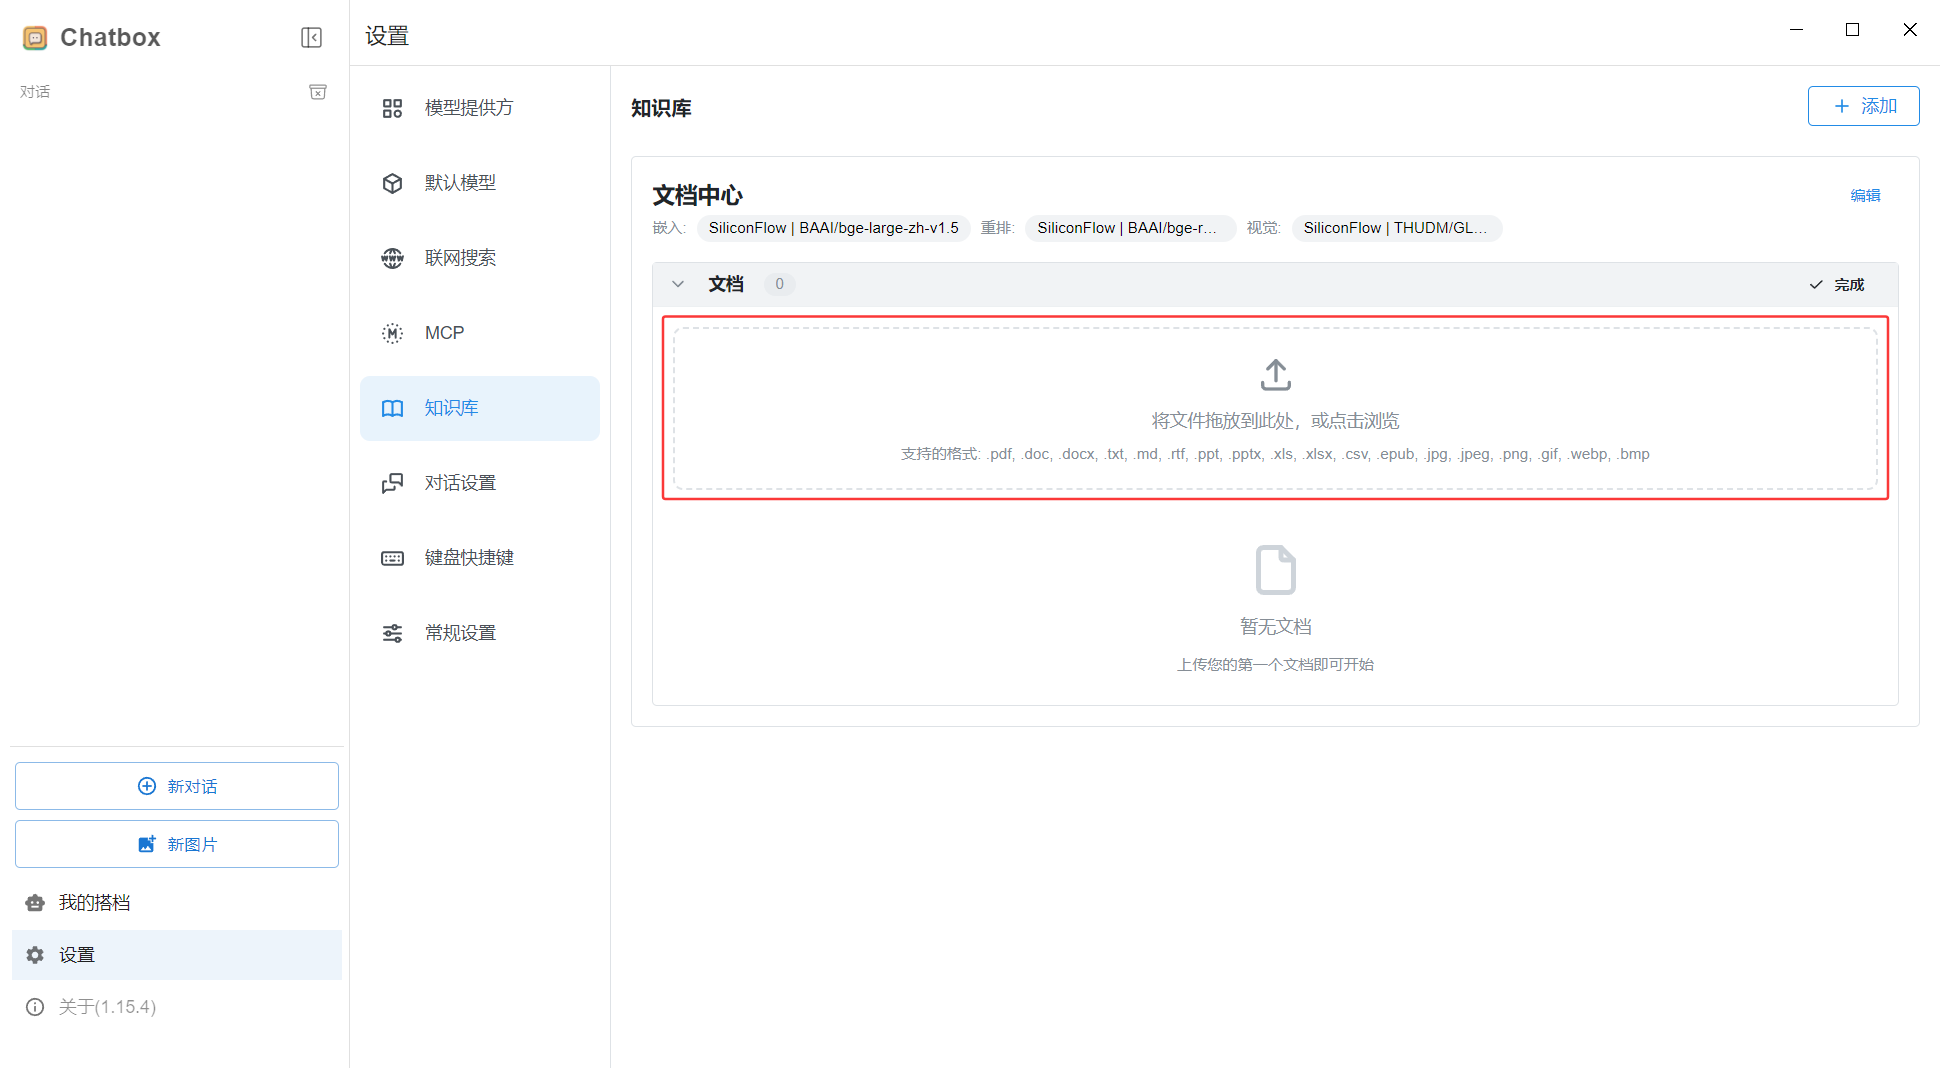
Task: Click the empty document placeholder icon
Action: pyautogui.click(x=1275, y=570)
